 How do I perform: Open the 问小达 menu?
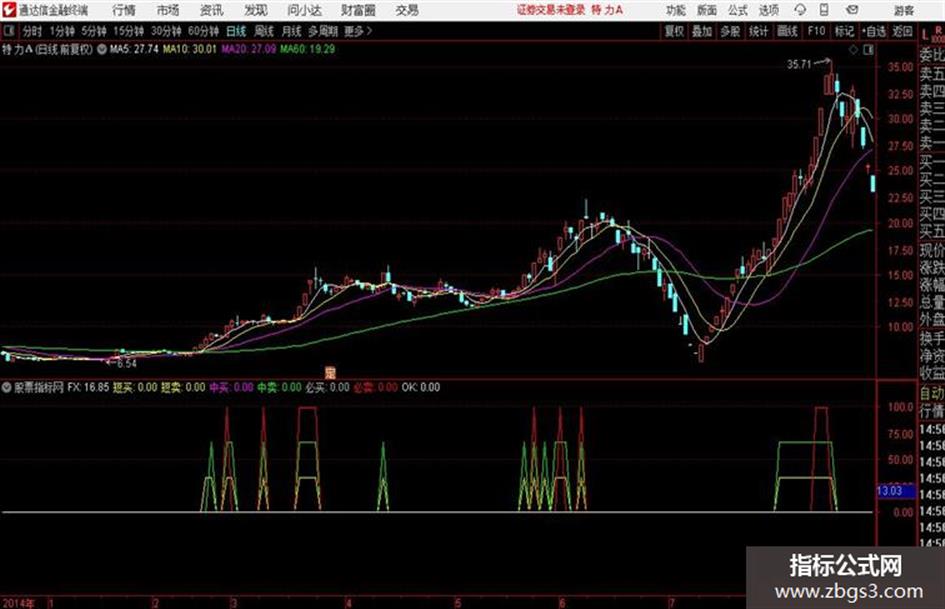[304, 10]
